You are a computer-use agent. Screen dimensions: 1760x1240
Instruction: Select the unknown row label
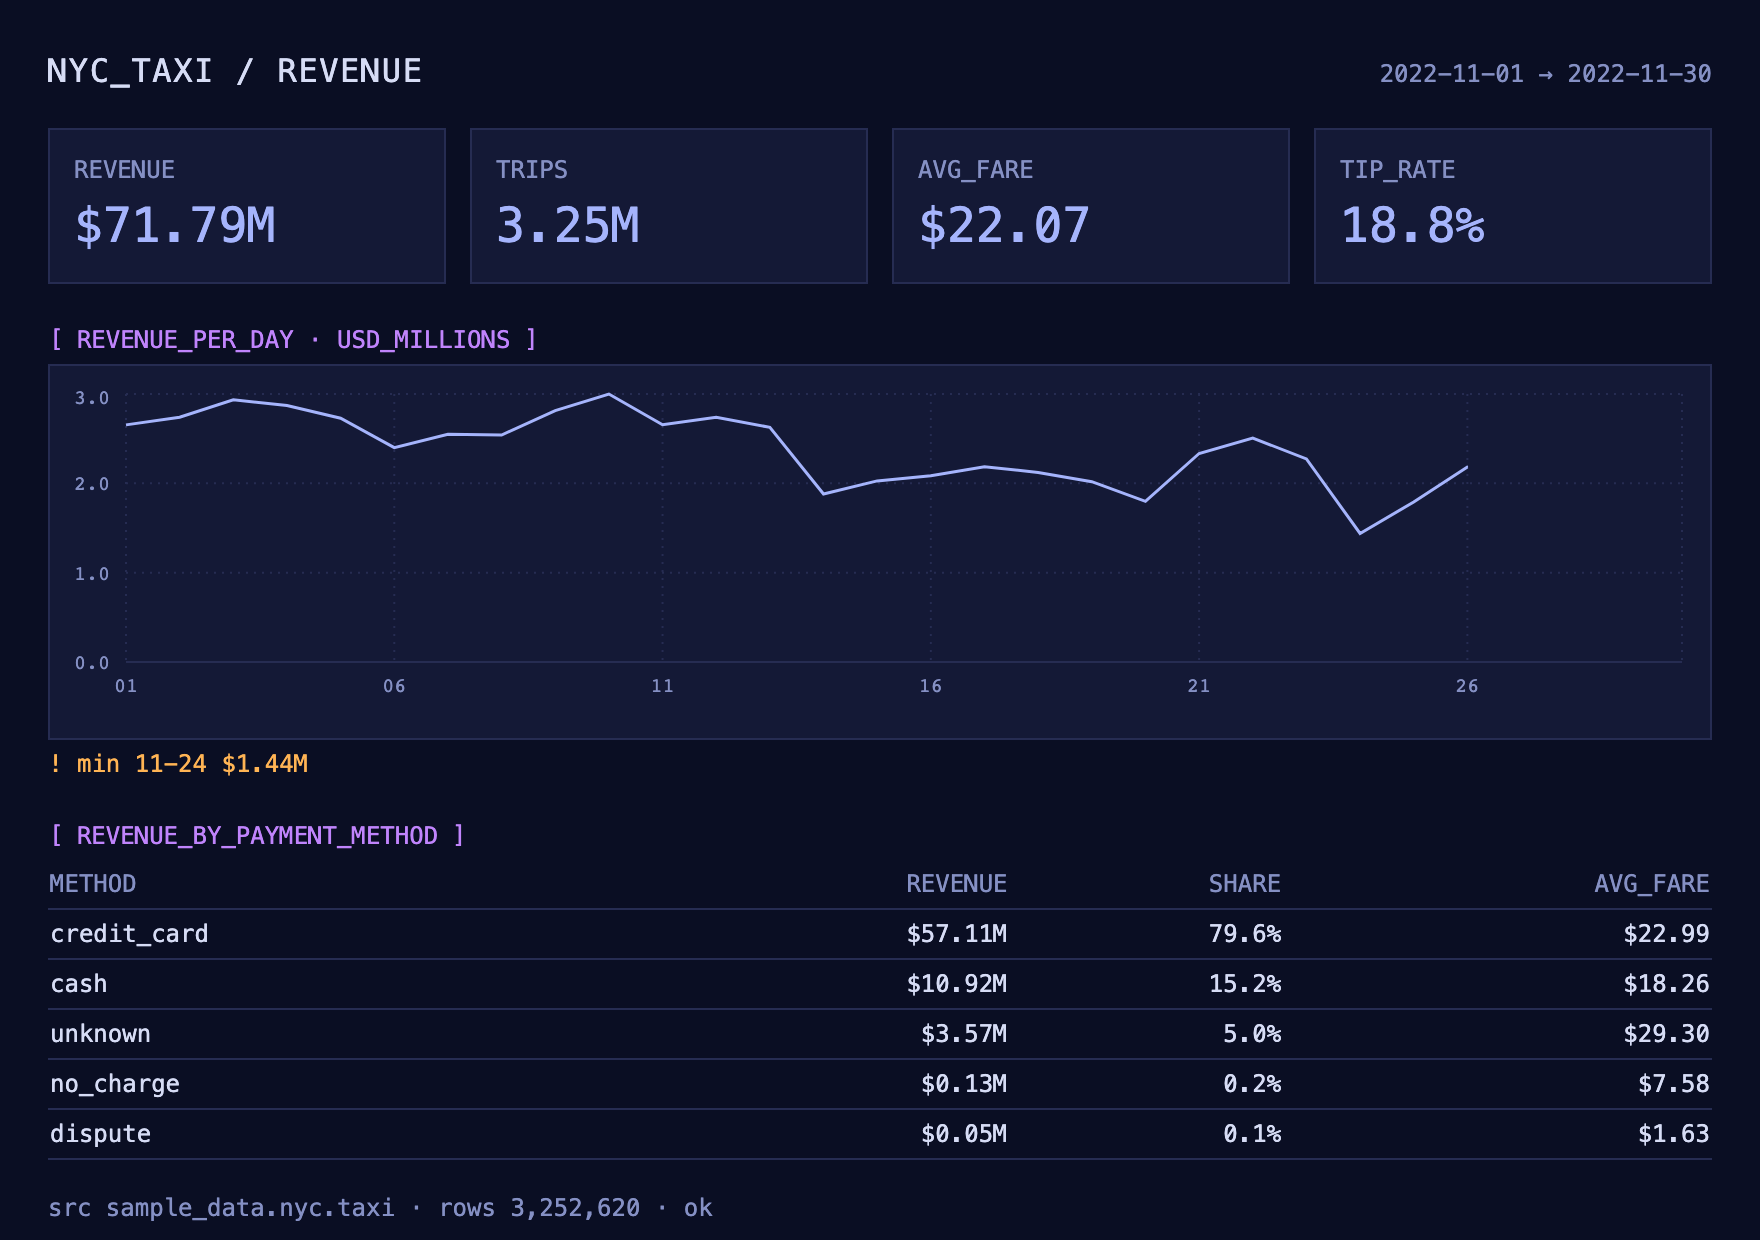[x=101, y=1034]
